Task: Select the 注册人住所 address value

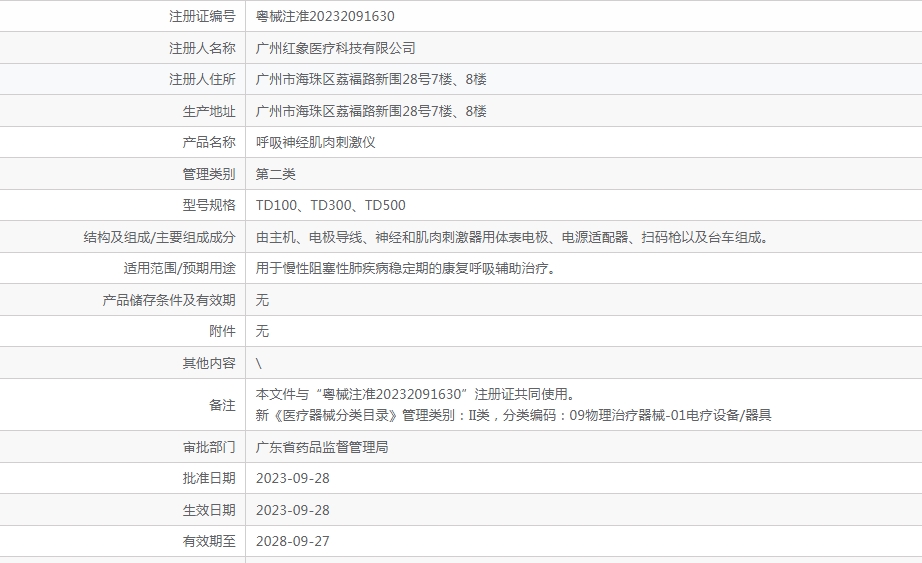Action: [371, 79]
